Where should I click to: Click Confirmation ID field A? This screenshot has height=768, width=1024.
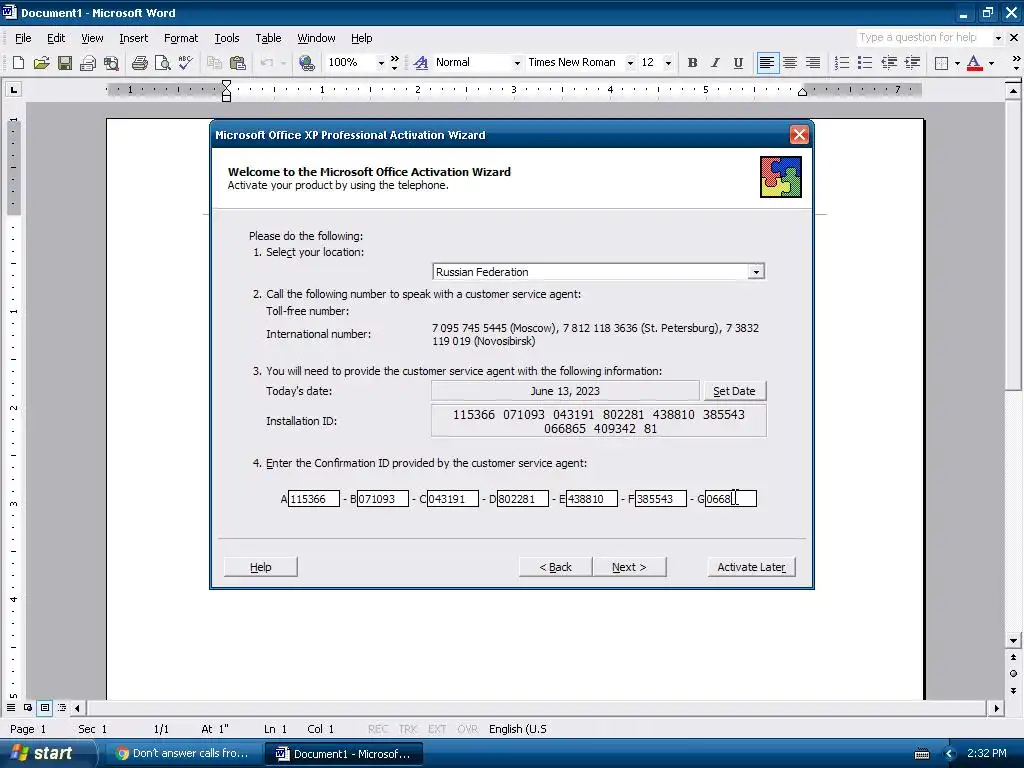coord(313,499)
